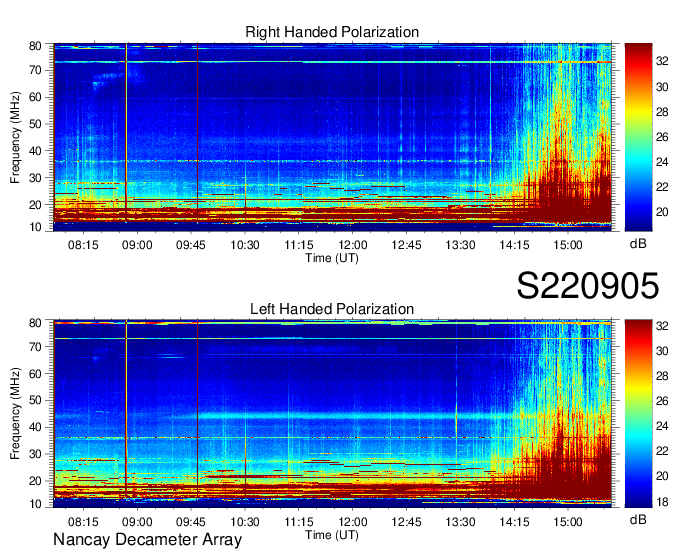This screenshot has width=680, height=552.
Task: Click the Left Handed Polarization title
Action: click(x=332, y=309)
